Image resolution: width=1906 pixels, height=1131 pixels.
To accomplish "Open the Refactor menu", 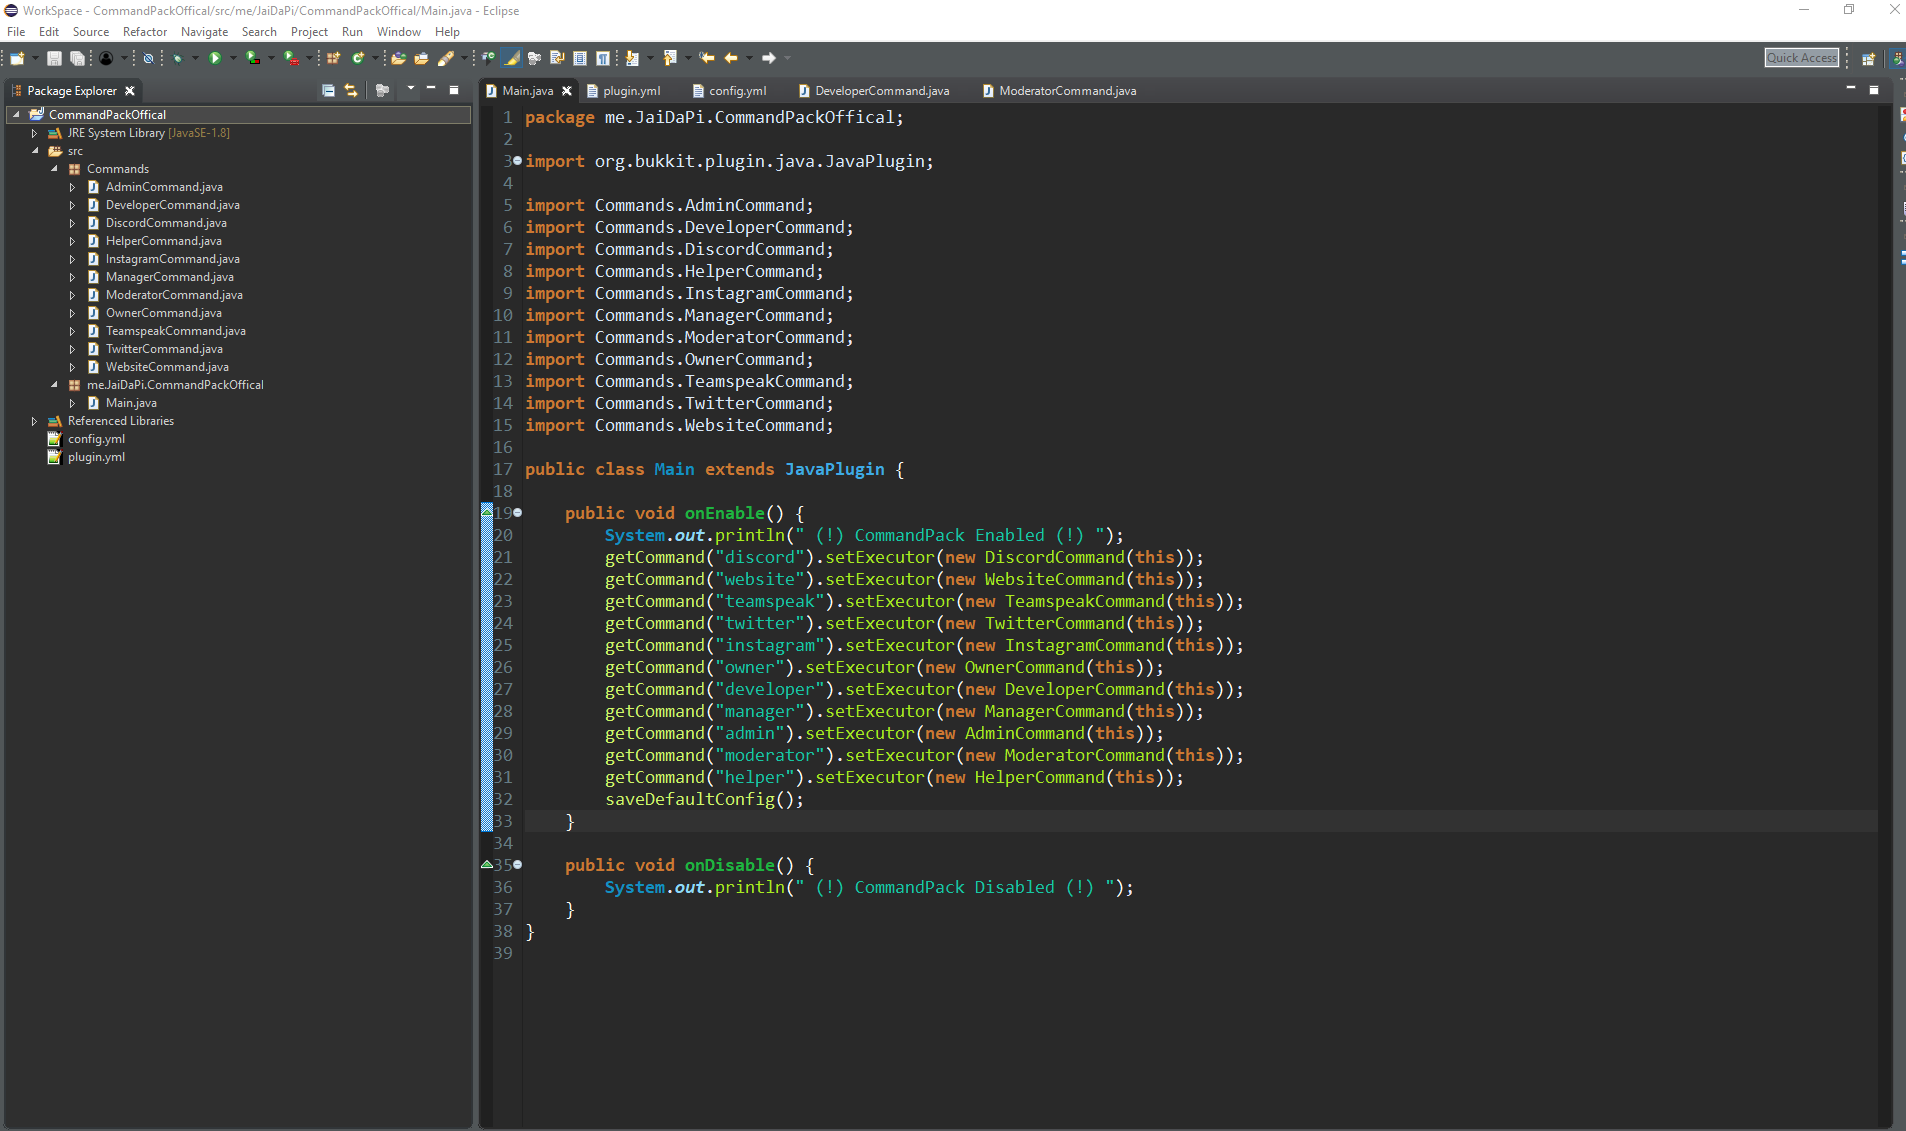I will (x=144, y=32).
